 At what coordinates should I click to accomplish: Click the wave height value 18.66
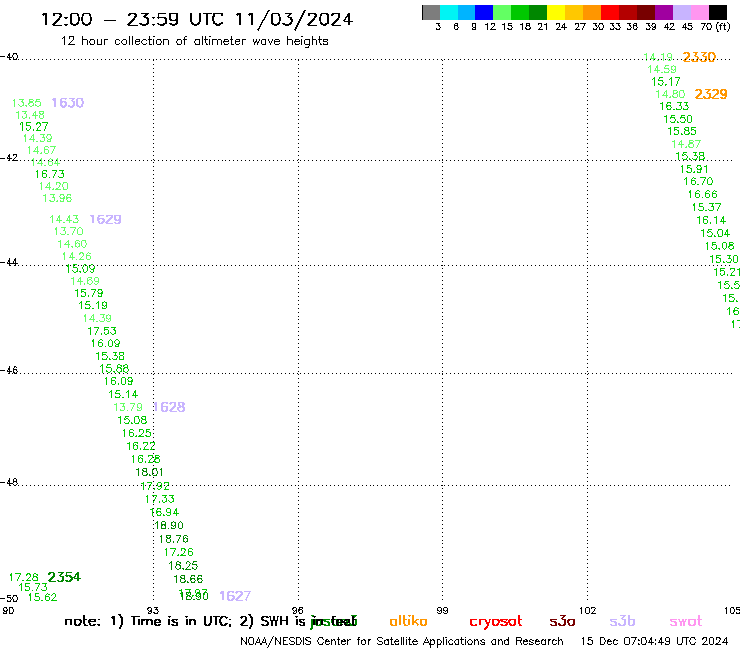188,580
